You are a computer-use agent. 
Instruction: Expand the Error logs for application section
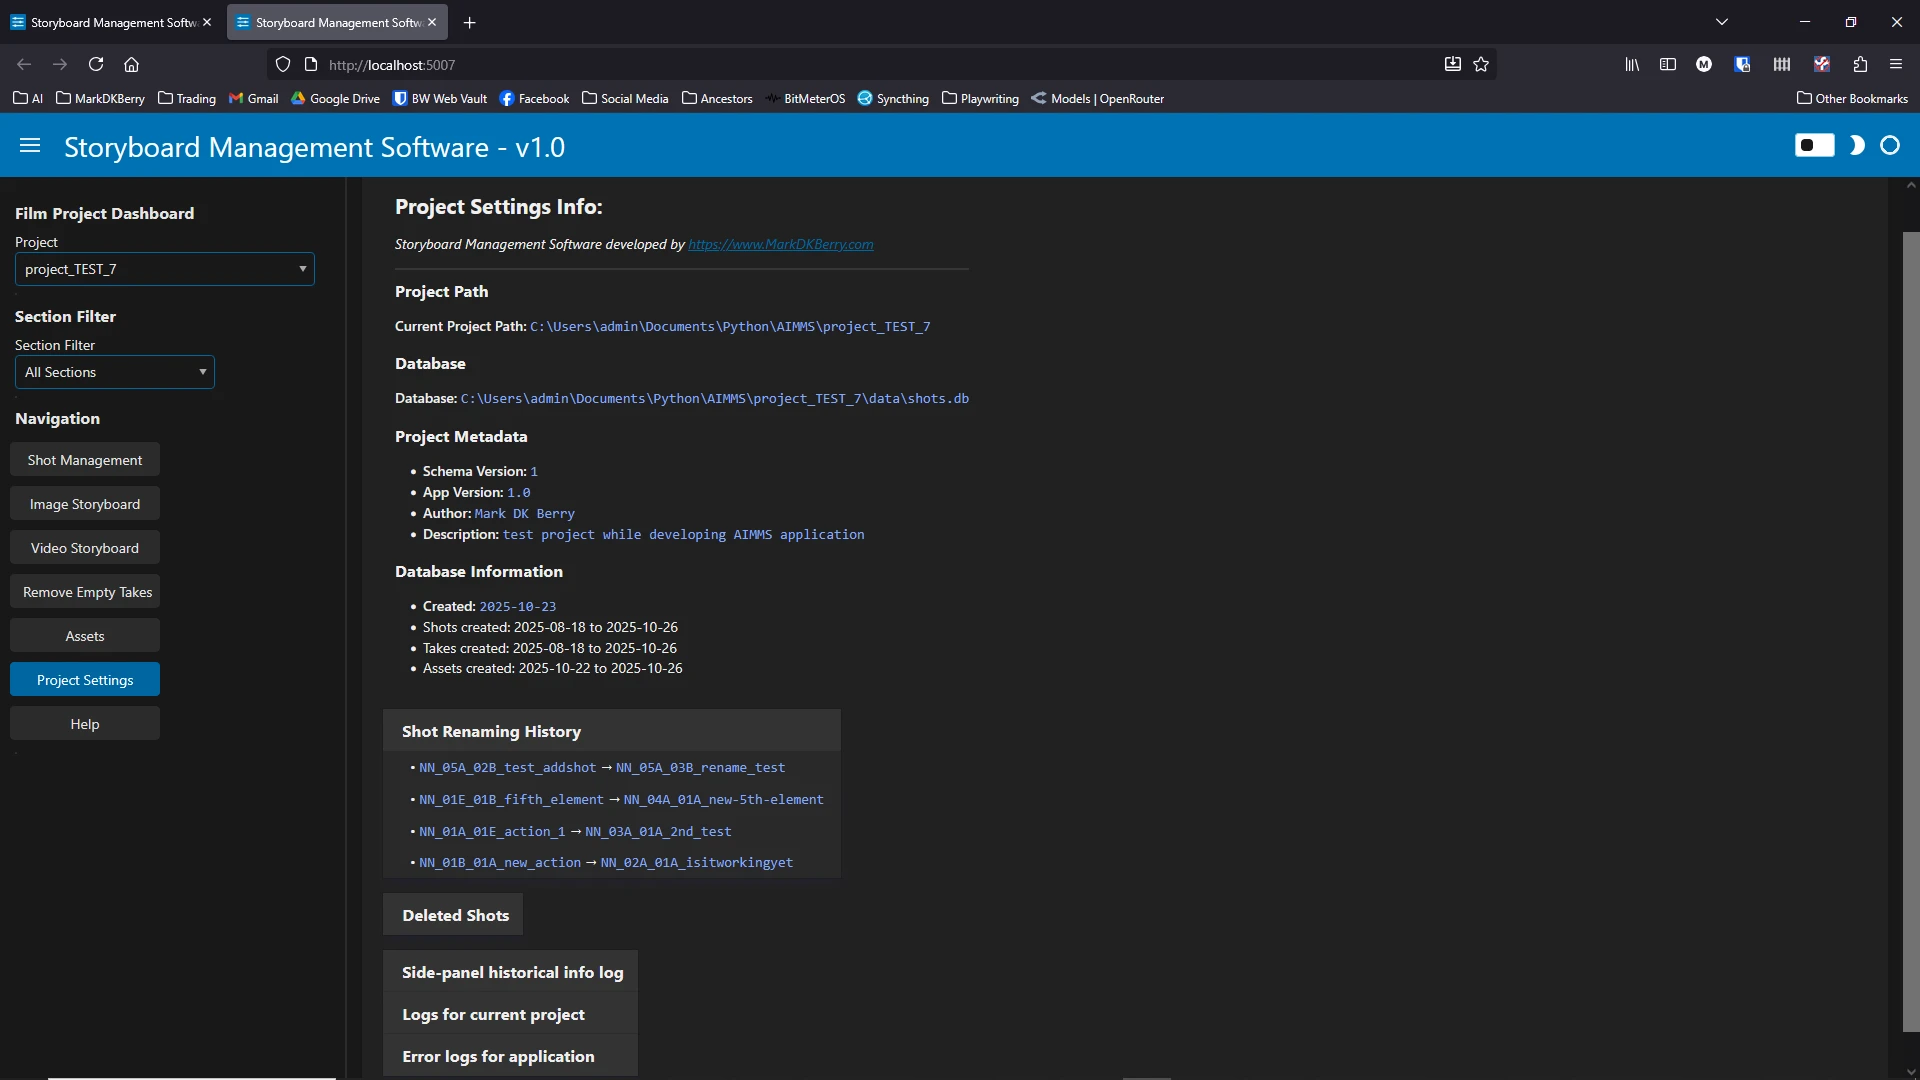coord(498,1056)
